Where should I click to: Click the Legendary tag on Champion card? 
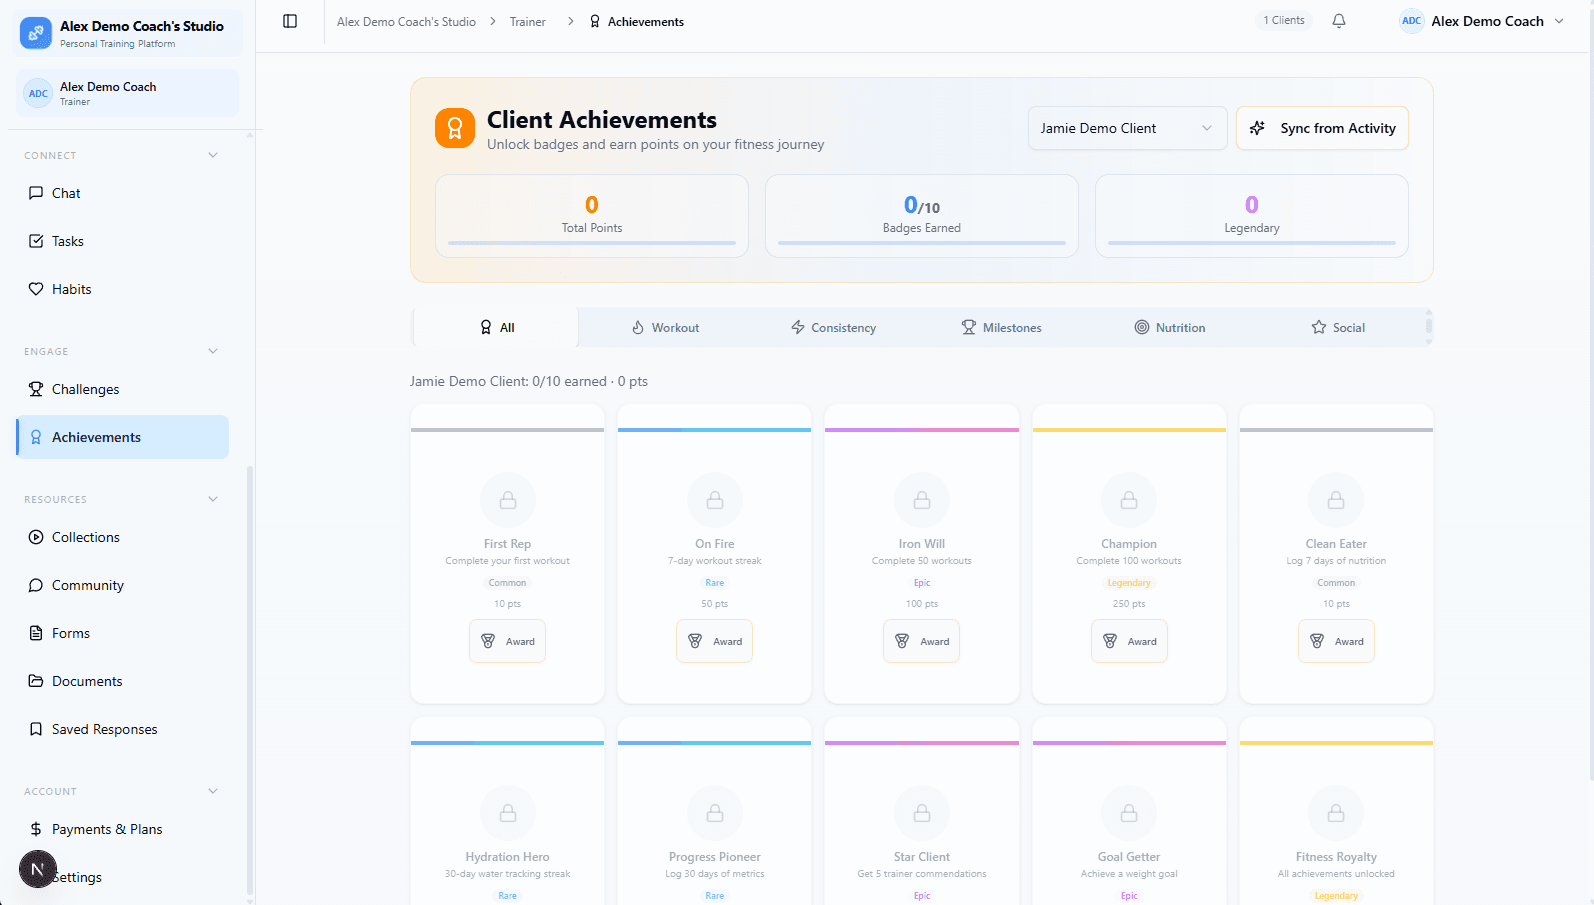[1129, 583]
